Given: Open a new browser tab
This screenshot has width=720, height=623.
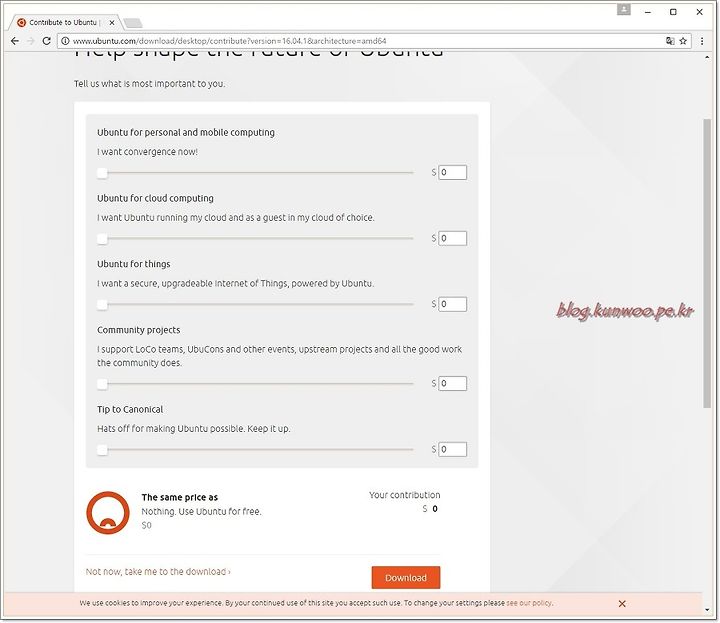Looking at the screenshot, I should (133, 23).
